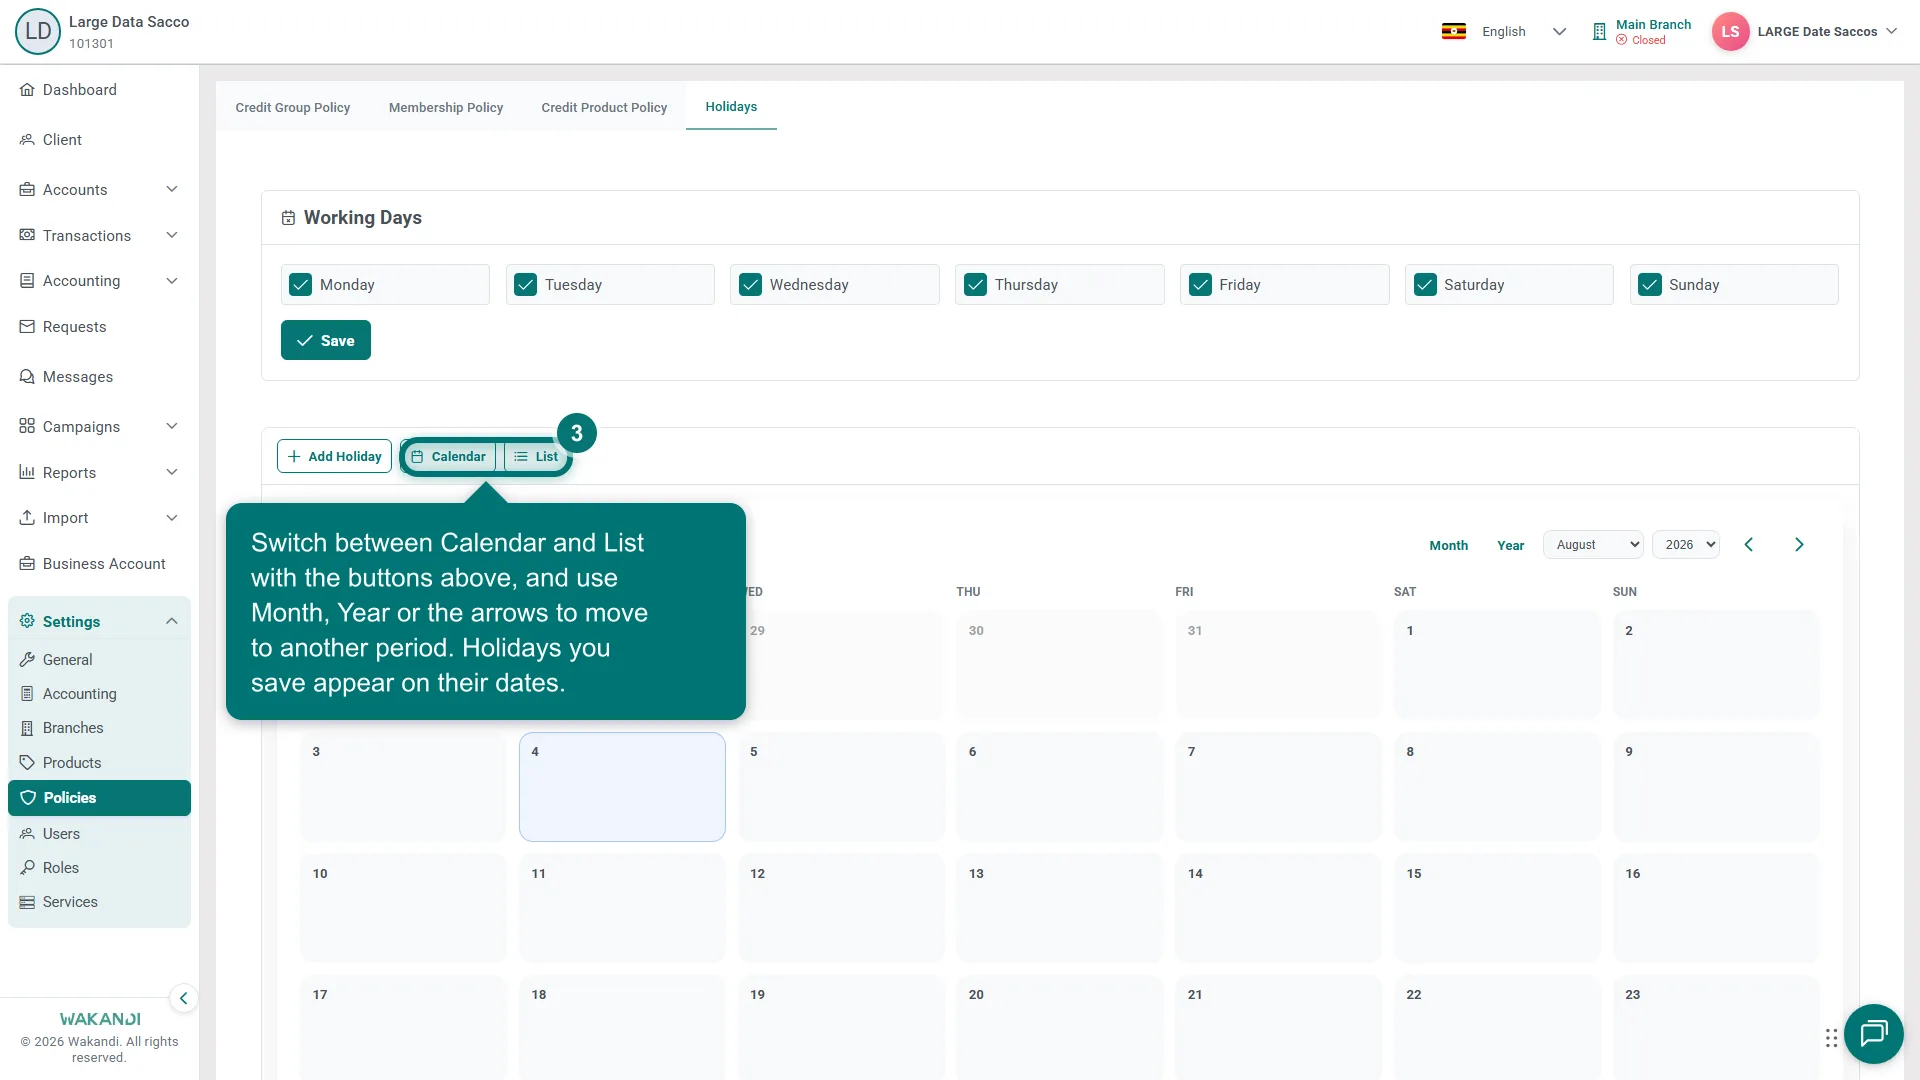The height and width of the screenshot is (1080, 1920).
Task: Click the General wrench icon
Action: [27, 660]
